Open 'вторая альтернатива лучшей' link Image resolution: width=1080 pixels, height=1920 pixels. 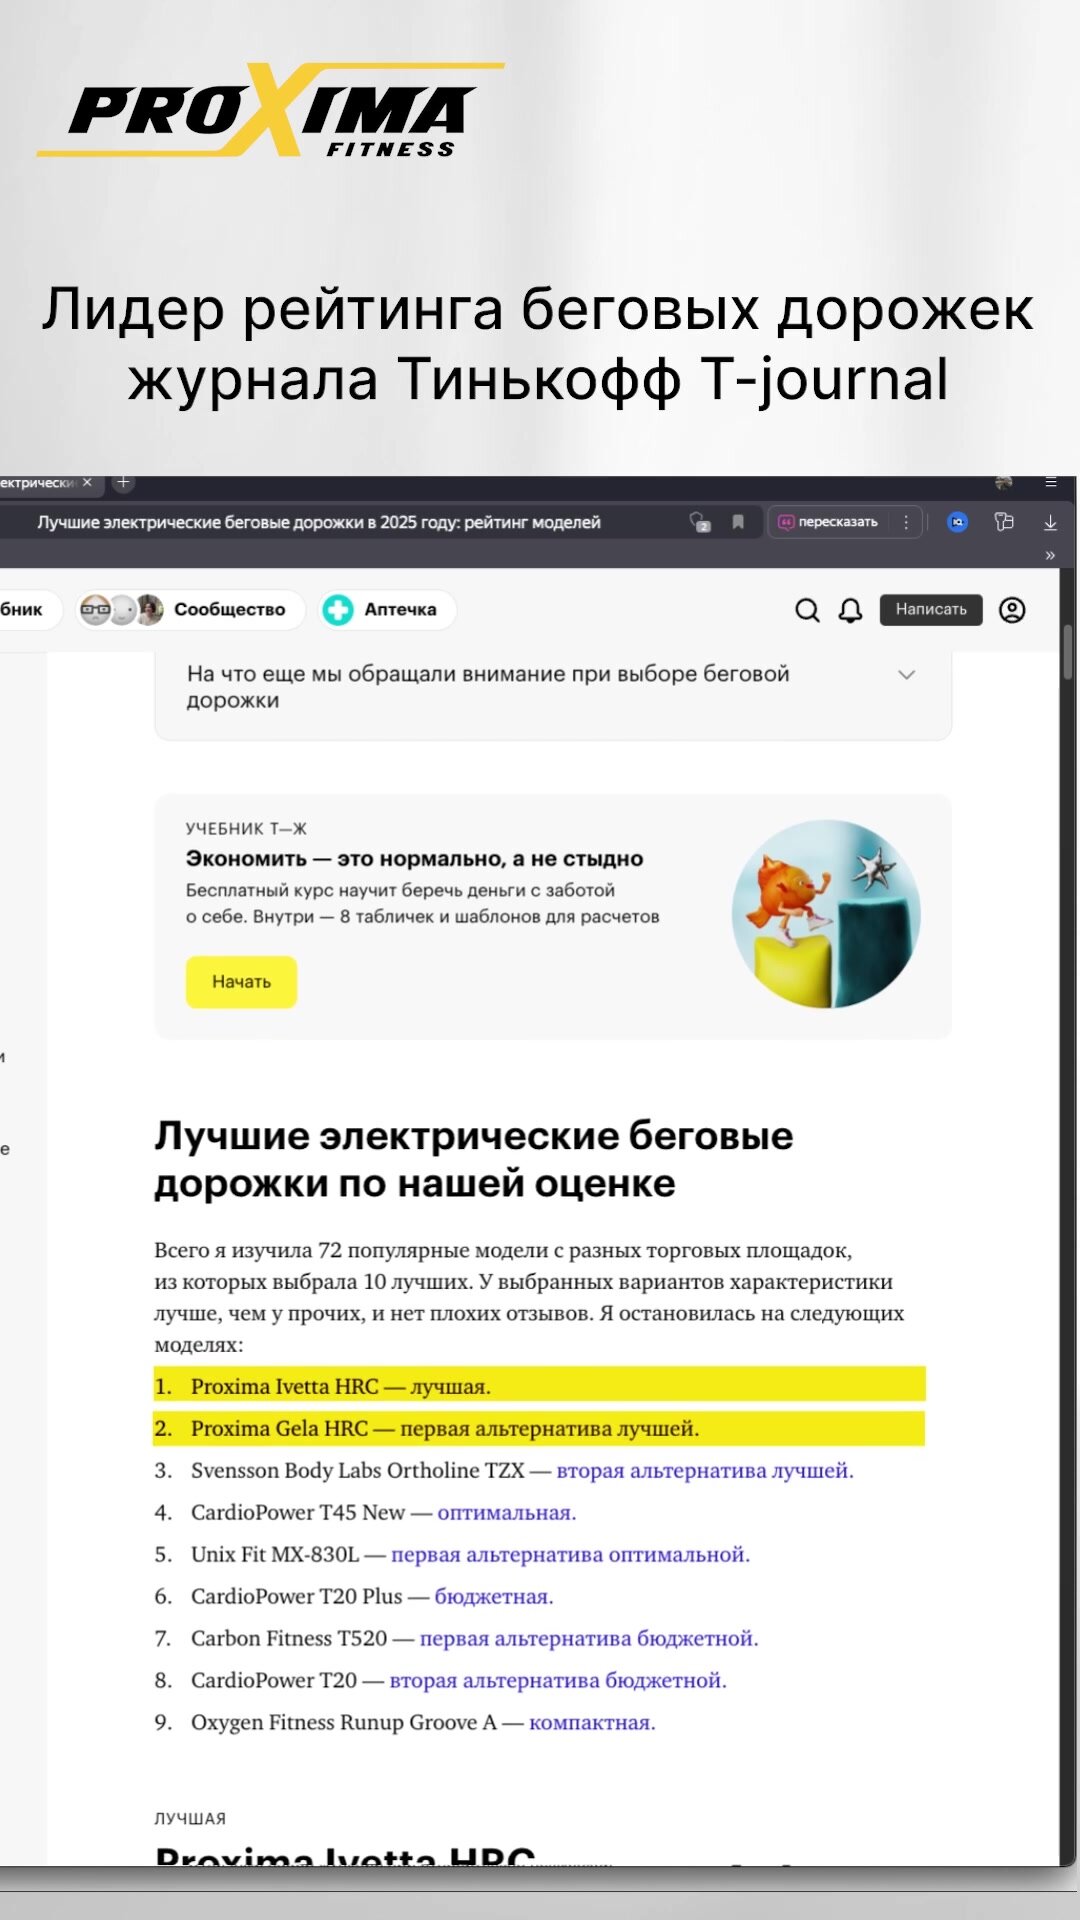click(x=705, y=1470)
